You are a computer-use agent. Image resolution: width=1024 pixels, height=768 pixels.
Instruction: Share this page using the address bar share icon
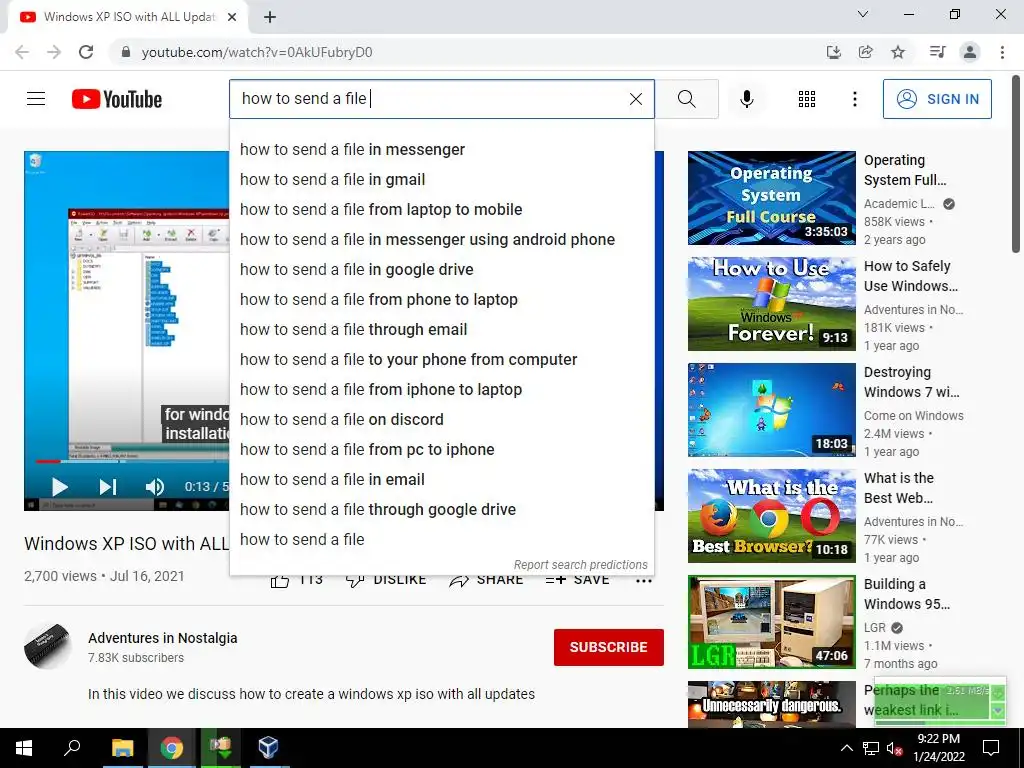(865, 52)
